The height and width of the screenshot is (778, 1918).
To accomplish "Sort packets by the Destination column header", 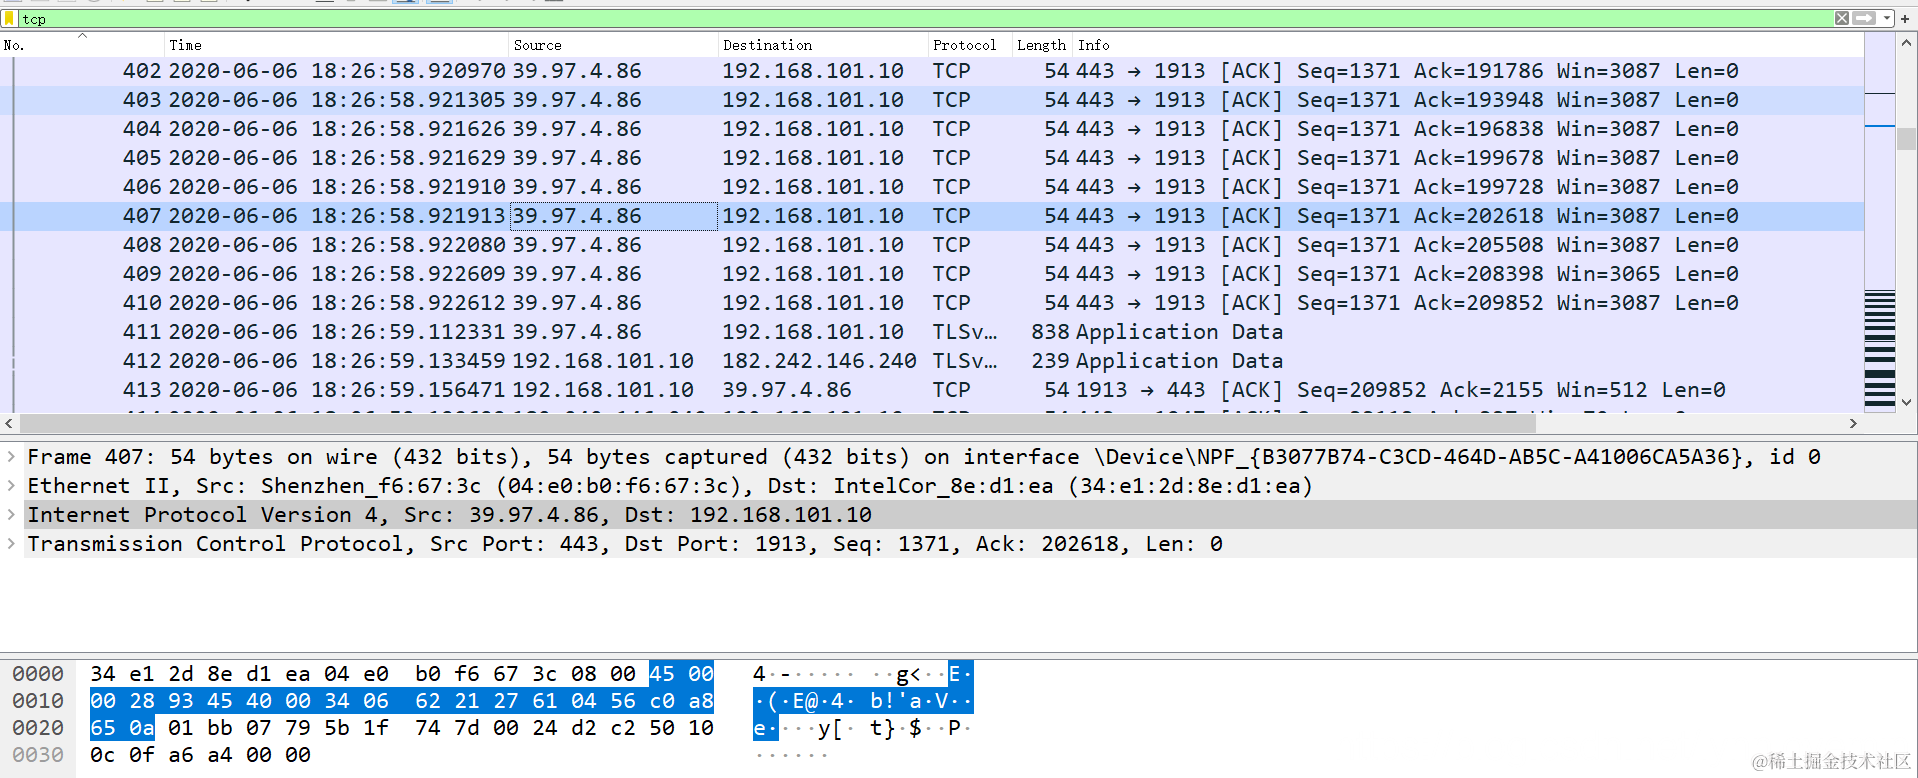I will 823,45.
